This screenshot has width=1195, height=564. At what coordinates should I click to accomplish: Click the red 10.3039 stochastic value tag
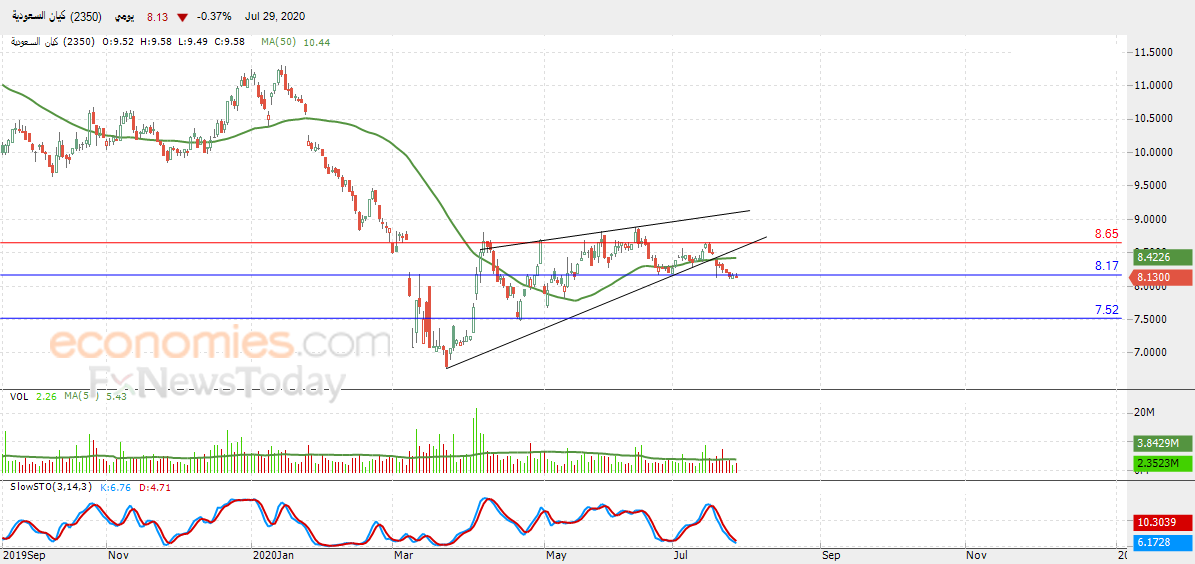point(1160,521)
